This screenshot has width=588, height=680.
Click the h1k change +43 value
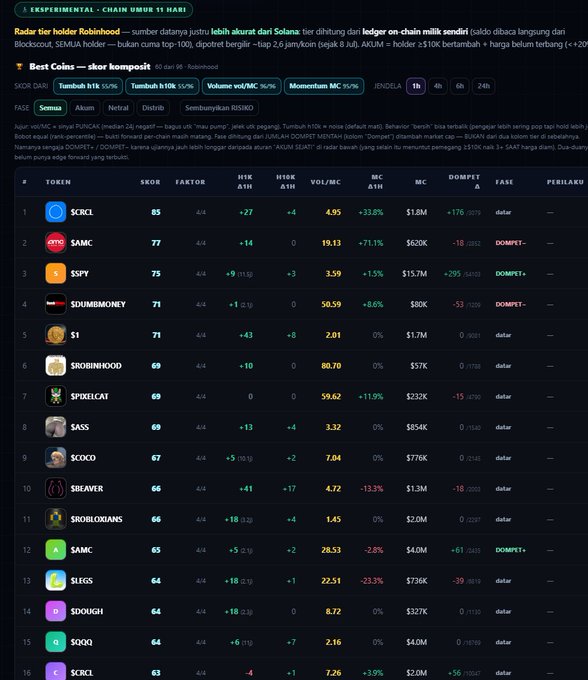tap(246, 335)
